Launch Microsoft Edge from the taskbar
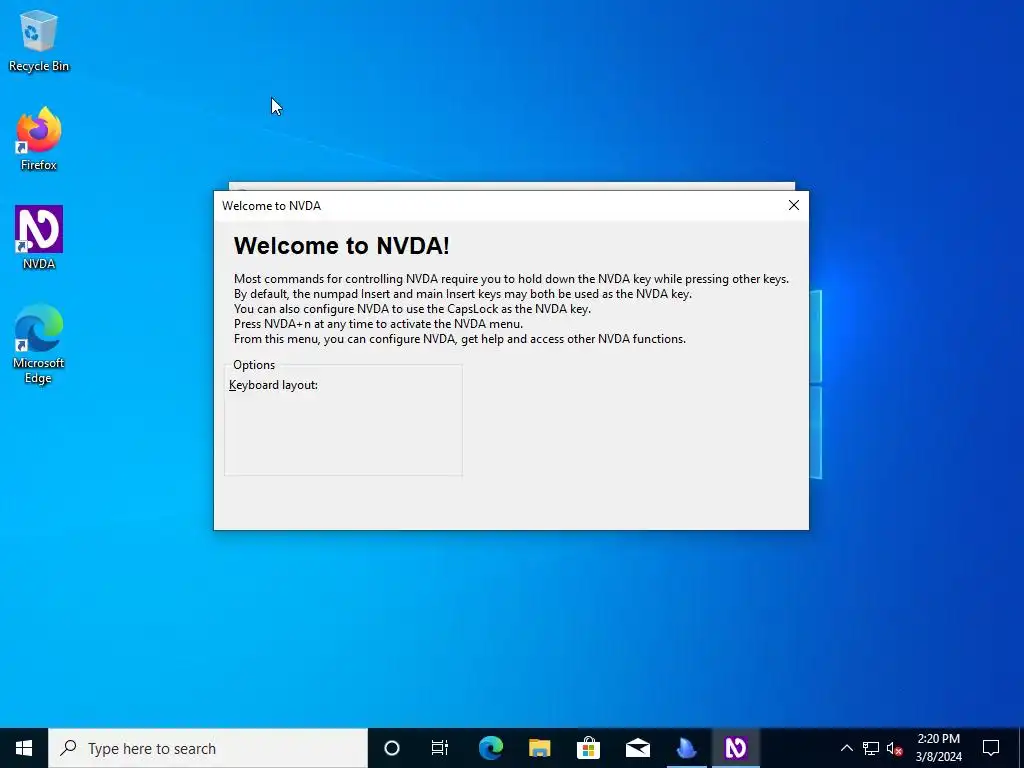The height and width of the screenshot is (768, 1024). (490, 748)
